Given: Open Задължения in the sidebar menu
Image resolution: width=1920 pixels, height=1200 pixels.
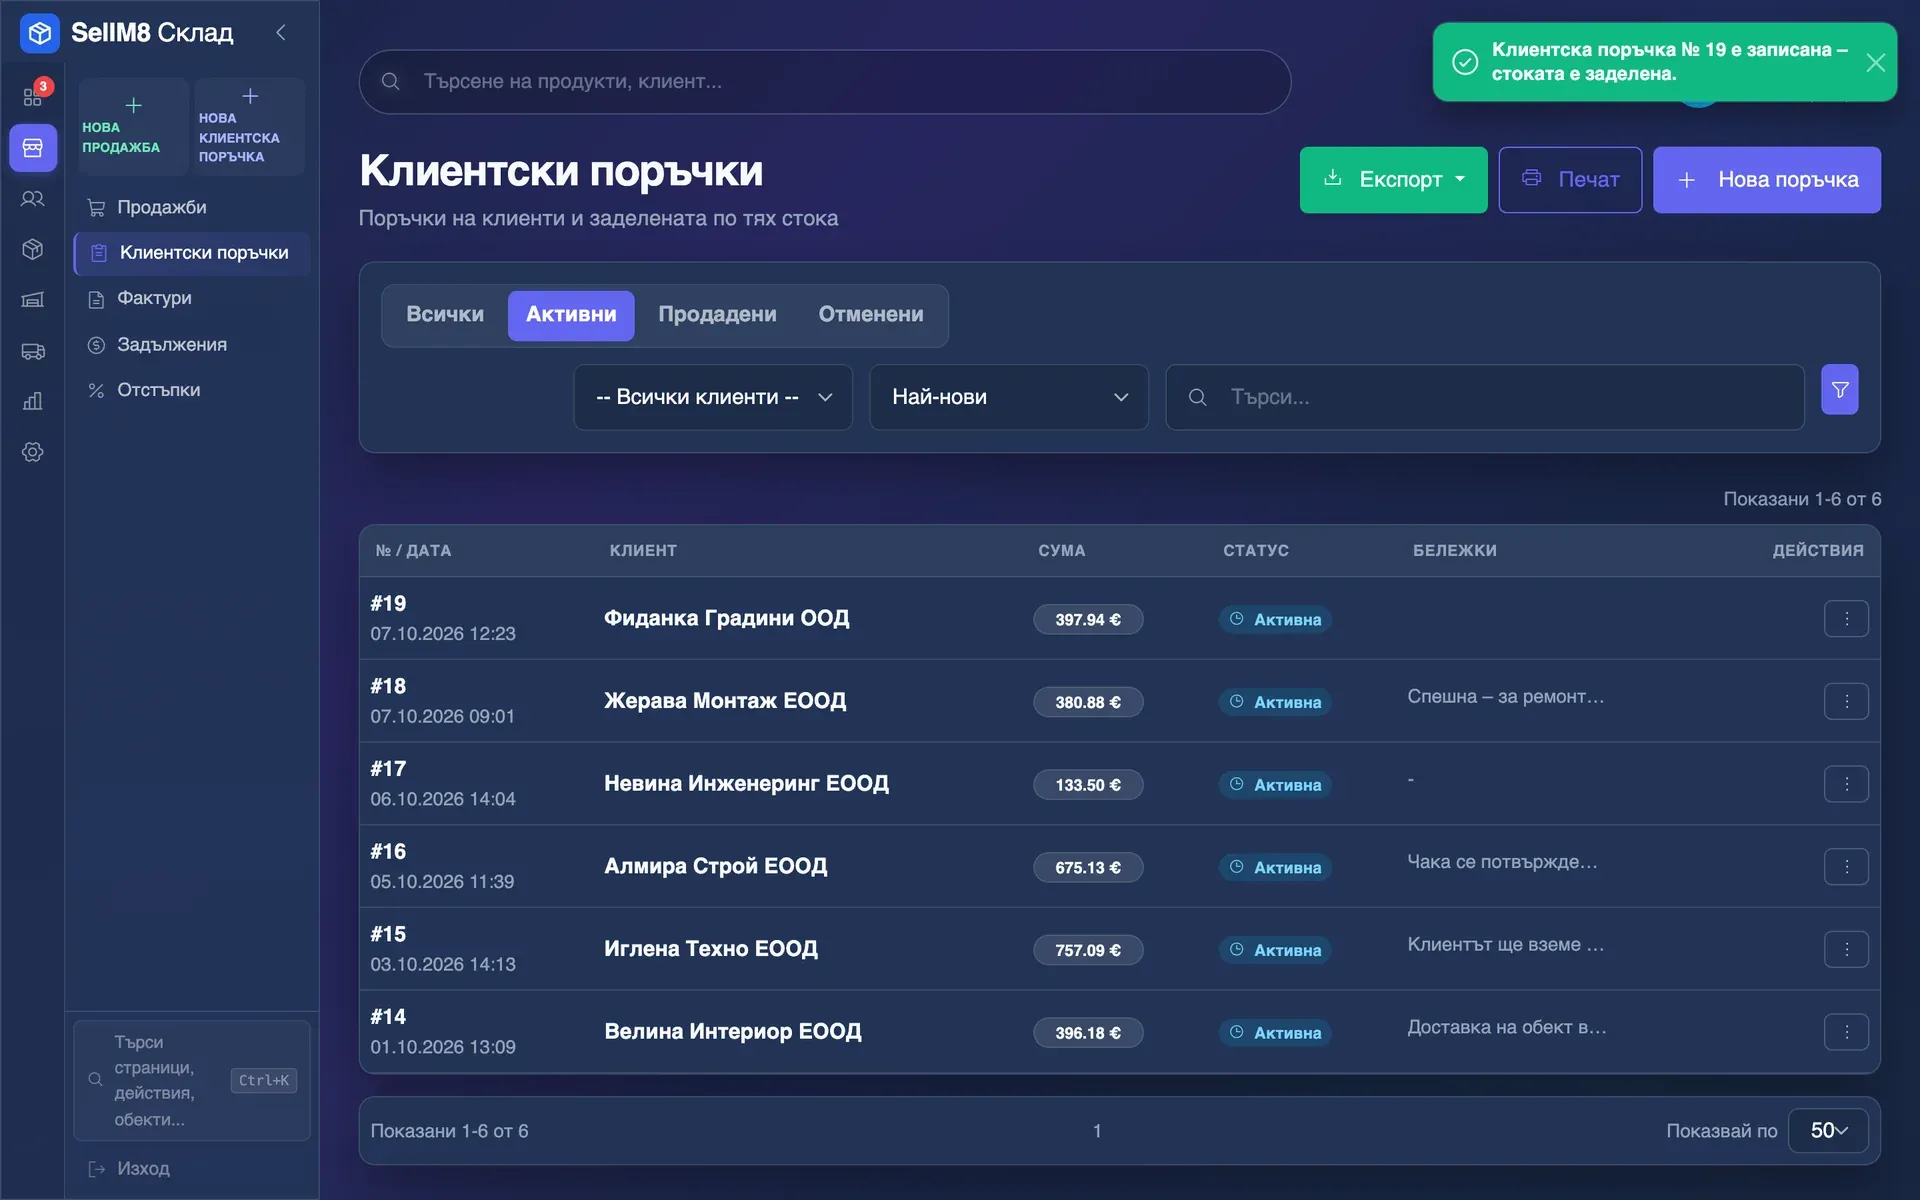Looking at the screenshot, I should coord(192,344).
